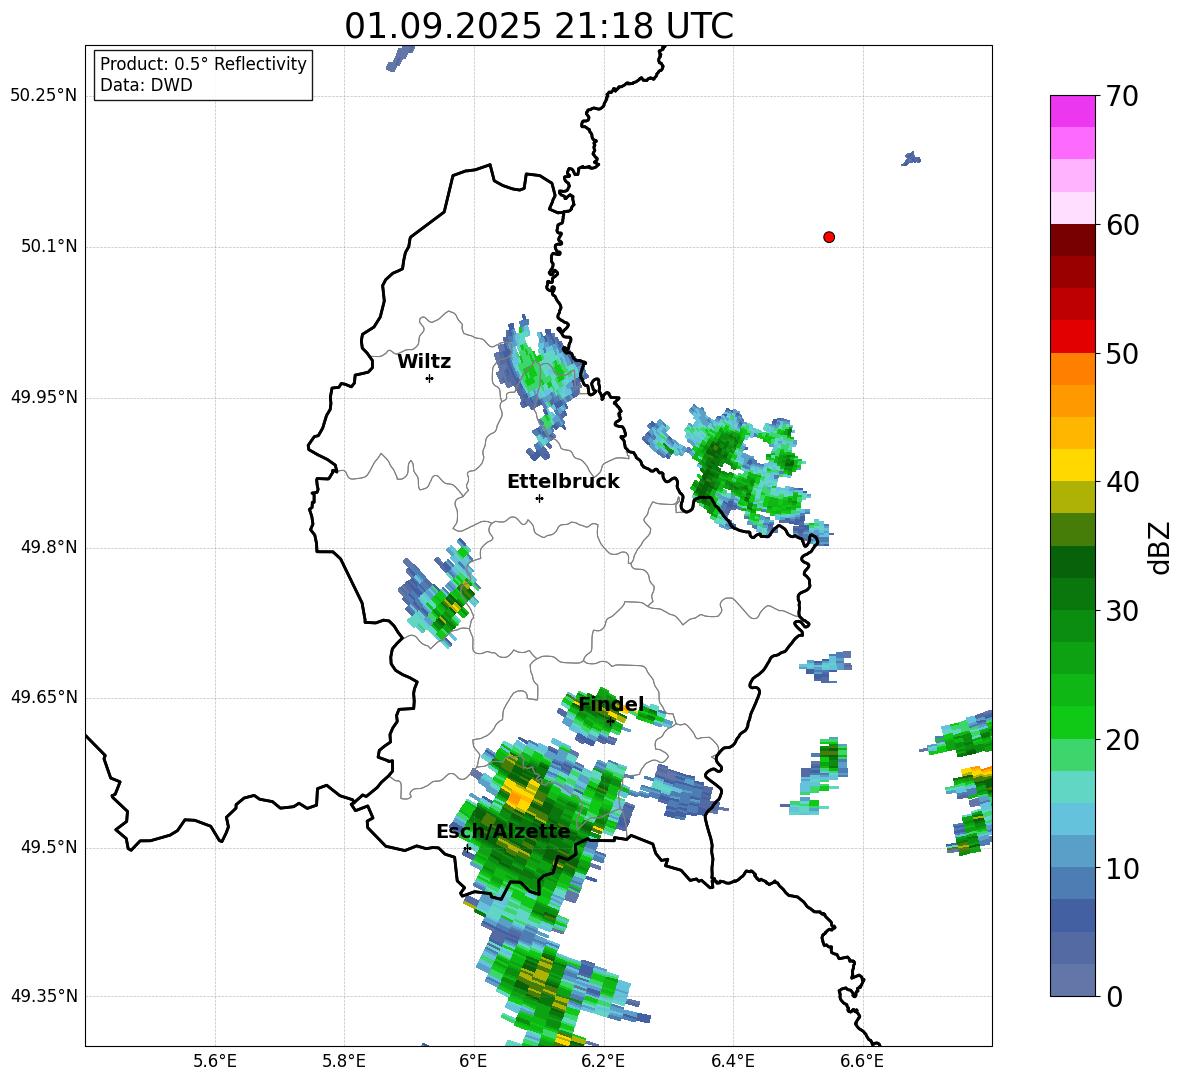The width and height of the screenshot is (1184, 1081).
Task: Click the dark green swatch just above 30
Action: [1072, 594]
